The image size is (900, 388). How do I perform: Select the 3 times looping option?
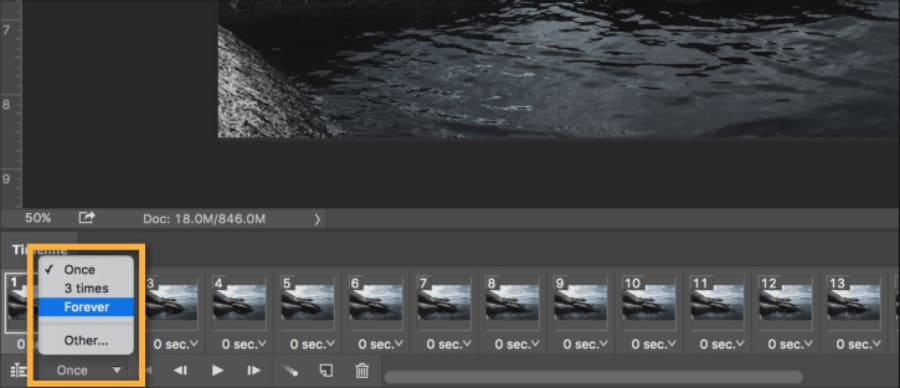(x=86, y=288)
